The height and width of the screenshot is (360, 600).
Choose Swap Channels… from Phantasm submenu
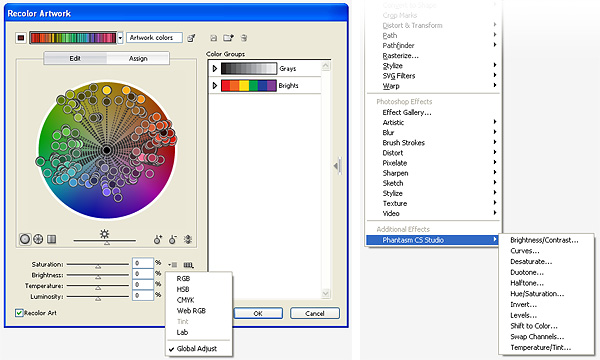click(x=537, y=337)
